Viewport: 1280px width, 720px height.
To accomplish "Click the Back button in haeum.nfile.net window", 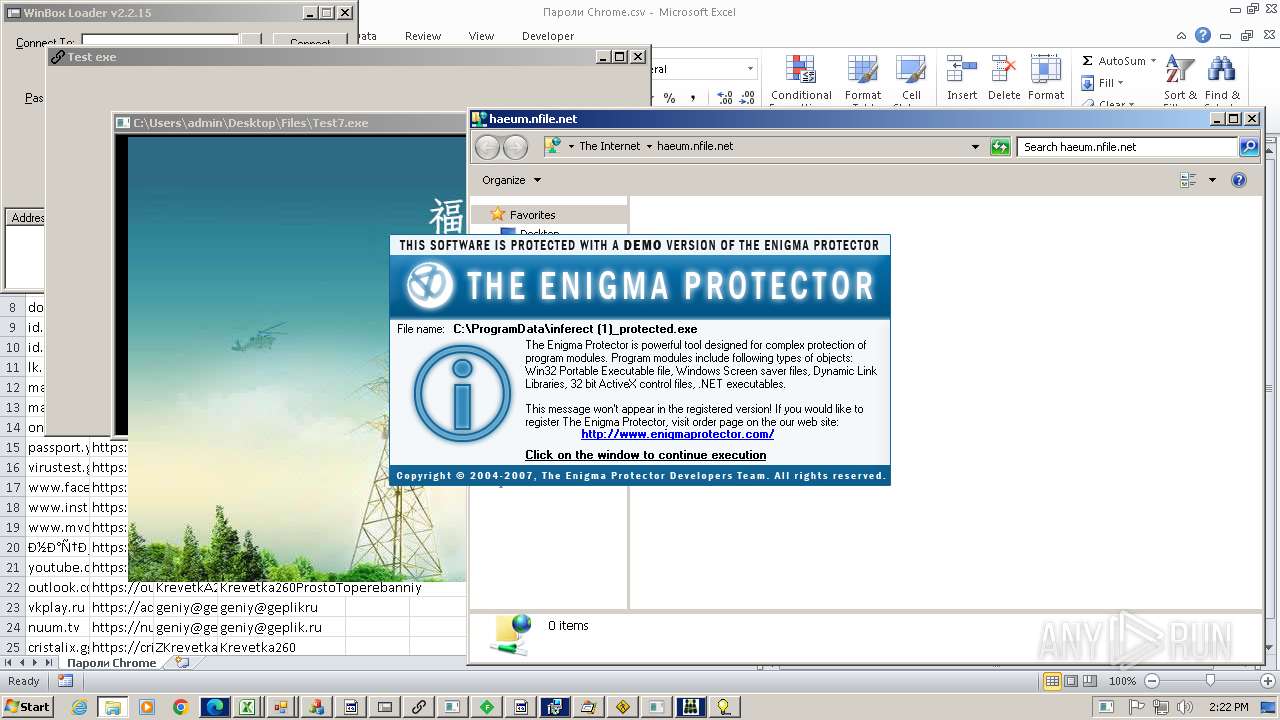I will 487,147.
